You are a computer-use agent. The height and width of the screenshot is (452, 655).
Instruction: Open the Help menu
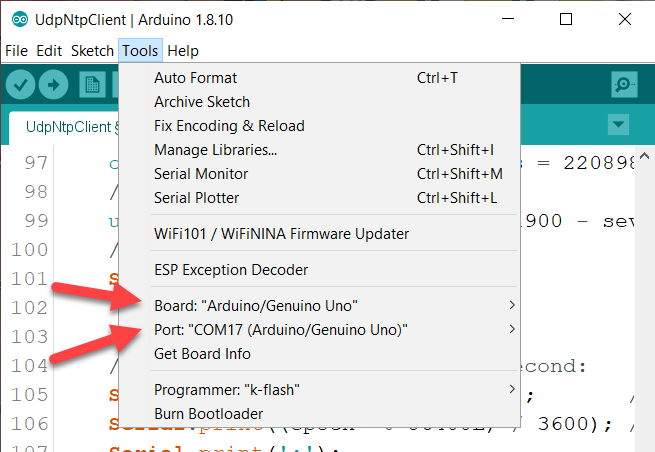pos(183,51)
